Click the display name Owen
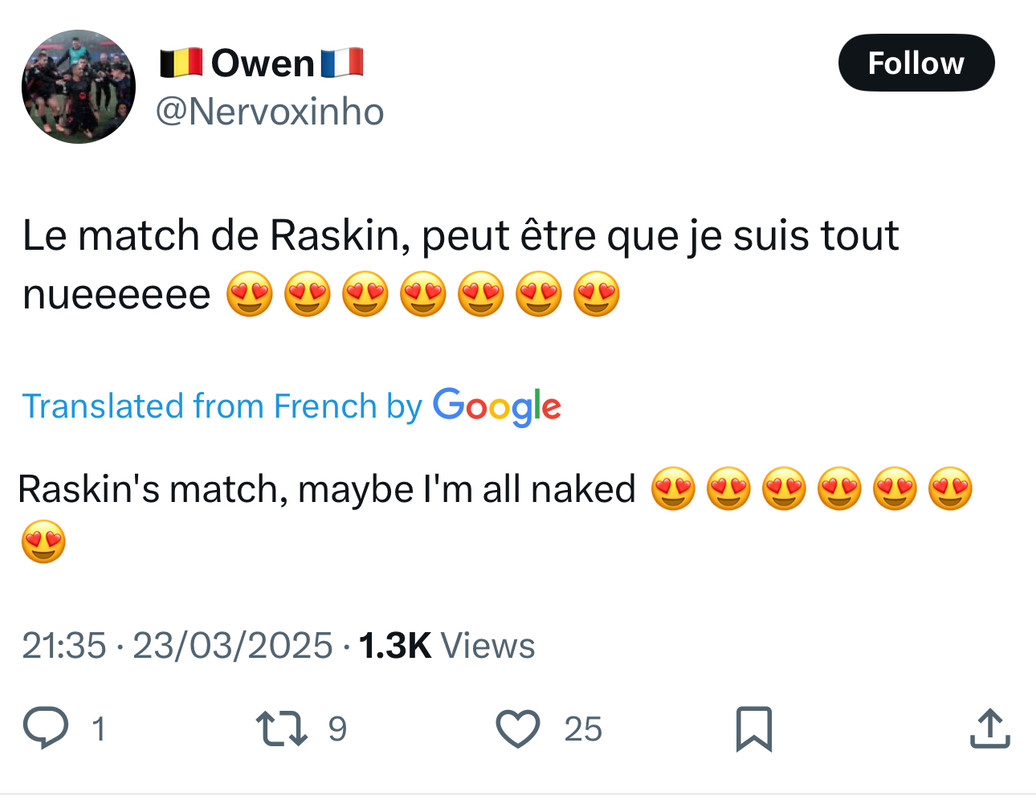 (x=262, y=64)
